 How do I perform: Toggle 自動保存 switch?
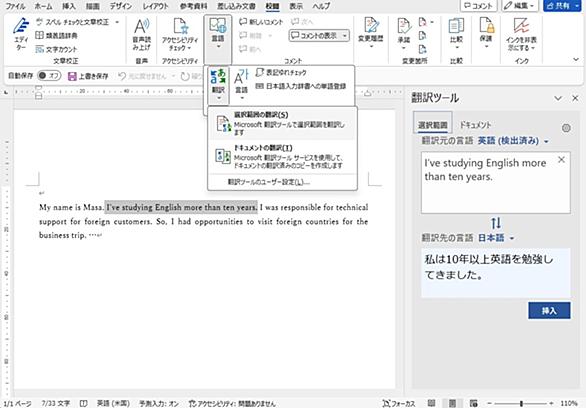tap(49, 76)
